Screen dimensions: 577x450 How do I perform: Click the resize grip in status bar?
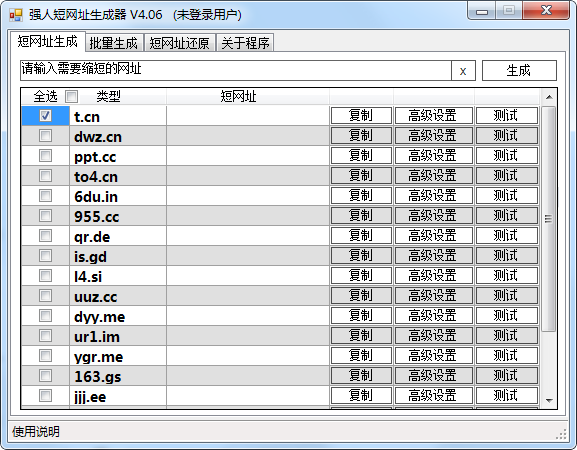click(562, 435)
